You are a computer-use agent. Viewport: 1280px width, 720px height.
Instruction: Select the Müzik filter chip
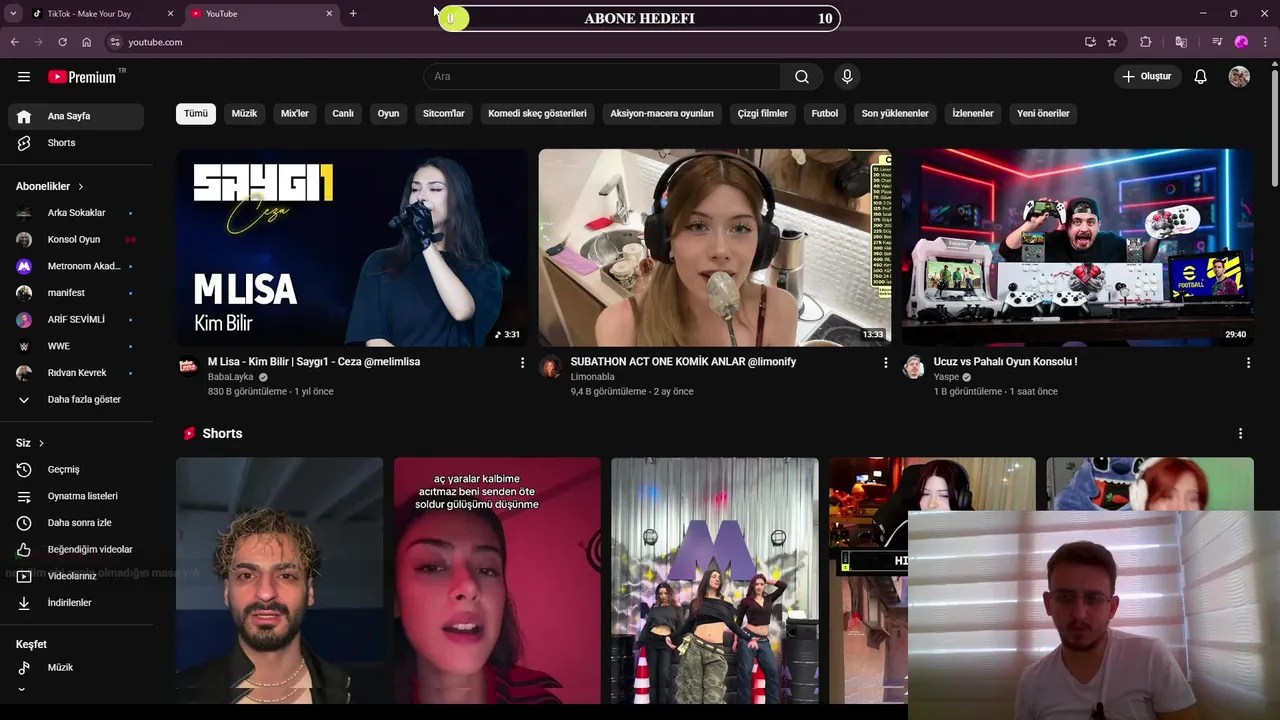(244, 114)
